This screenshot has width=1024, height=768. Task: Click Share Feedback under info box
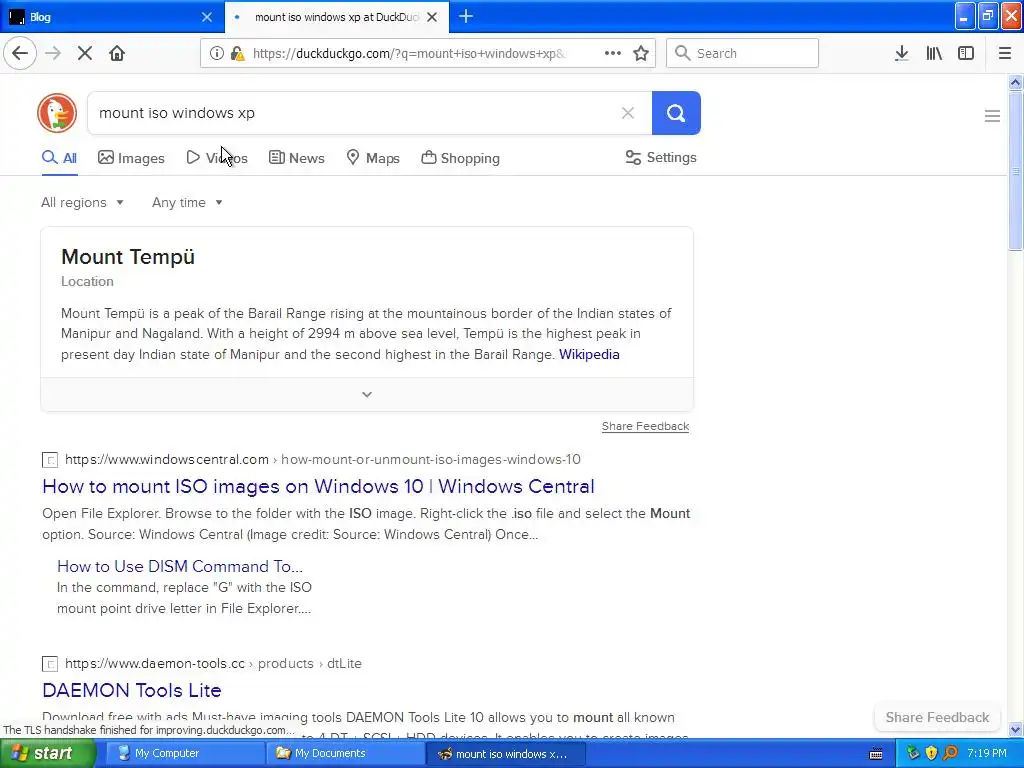[645, 426]
